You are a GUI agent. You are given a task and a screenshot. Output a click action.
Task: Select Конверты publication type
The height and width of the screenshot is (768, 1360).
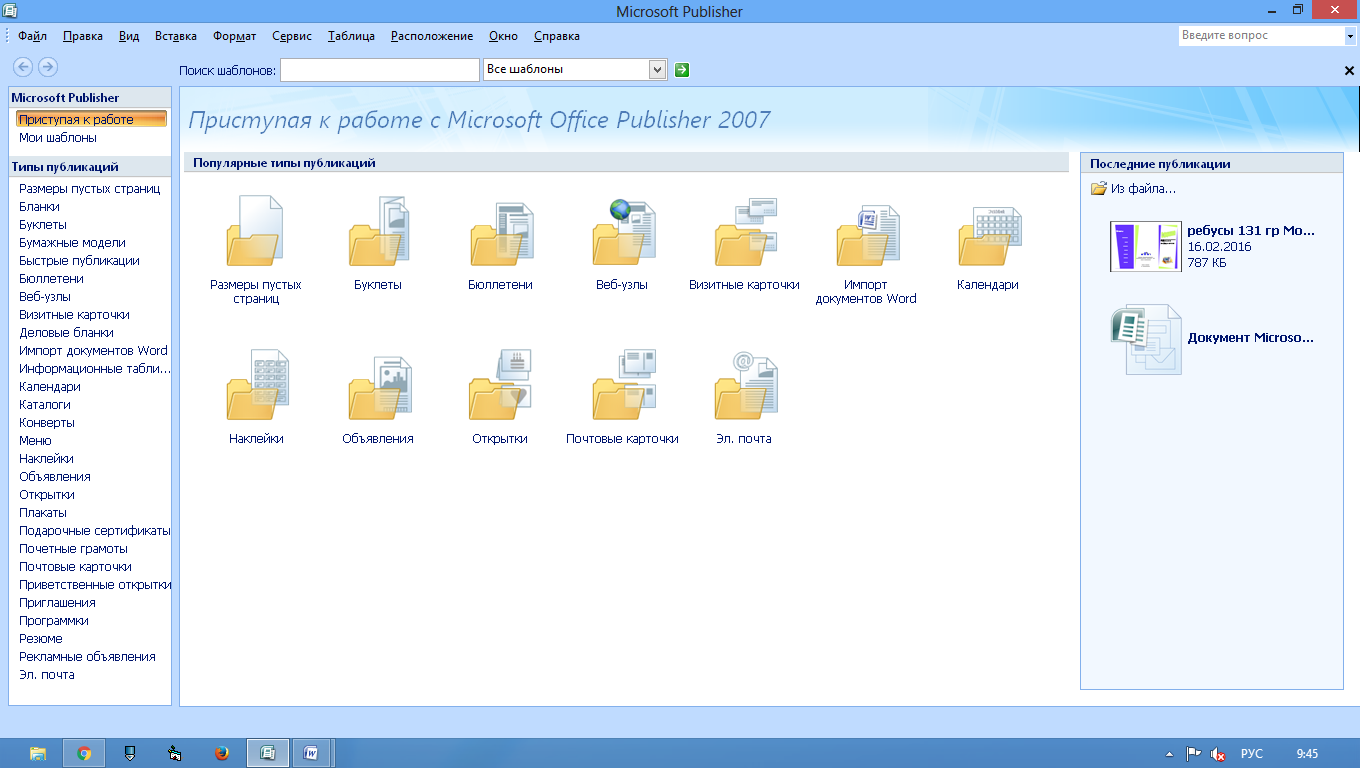[47, 423]
